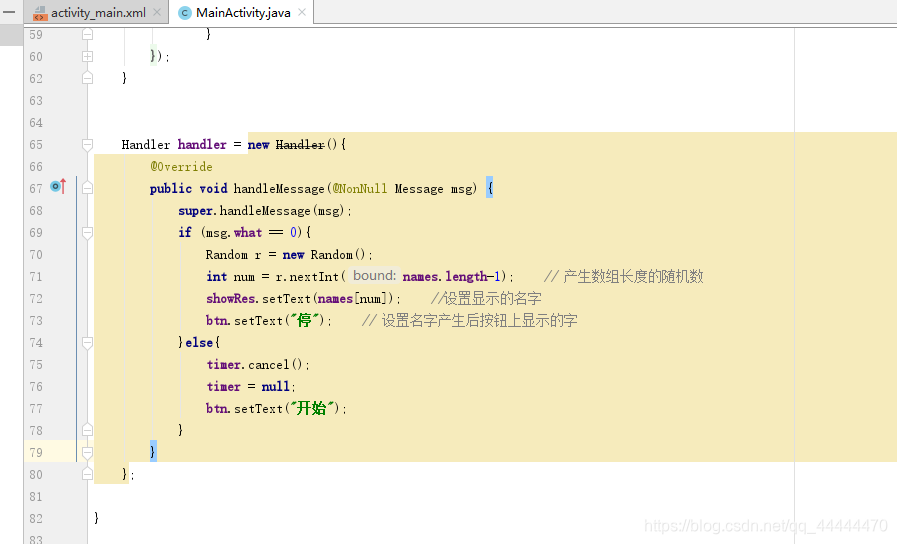This screenshot has width=897, height=544.
Task: Switch to the activity_main.xml tab
Action: (x=98, y=13)
